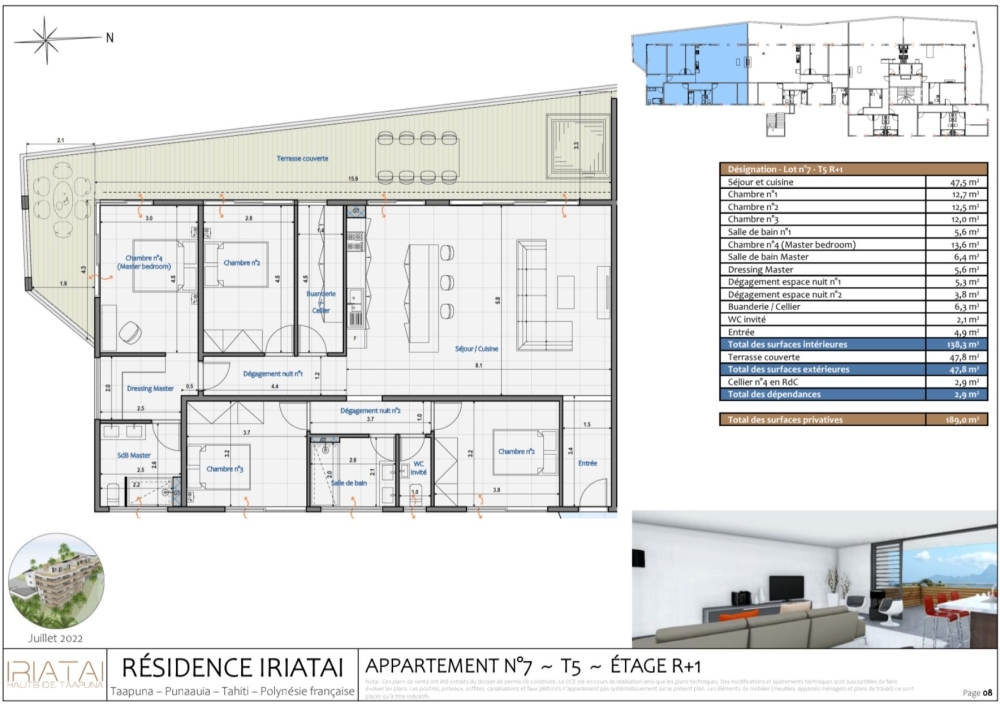Click the Total des surfaces intérieures row
The height and width of the screenshot is (705, 1000).
853,343
